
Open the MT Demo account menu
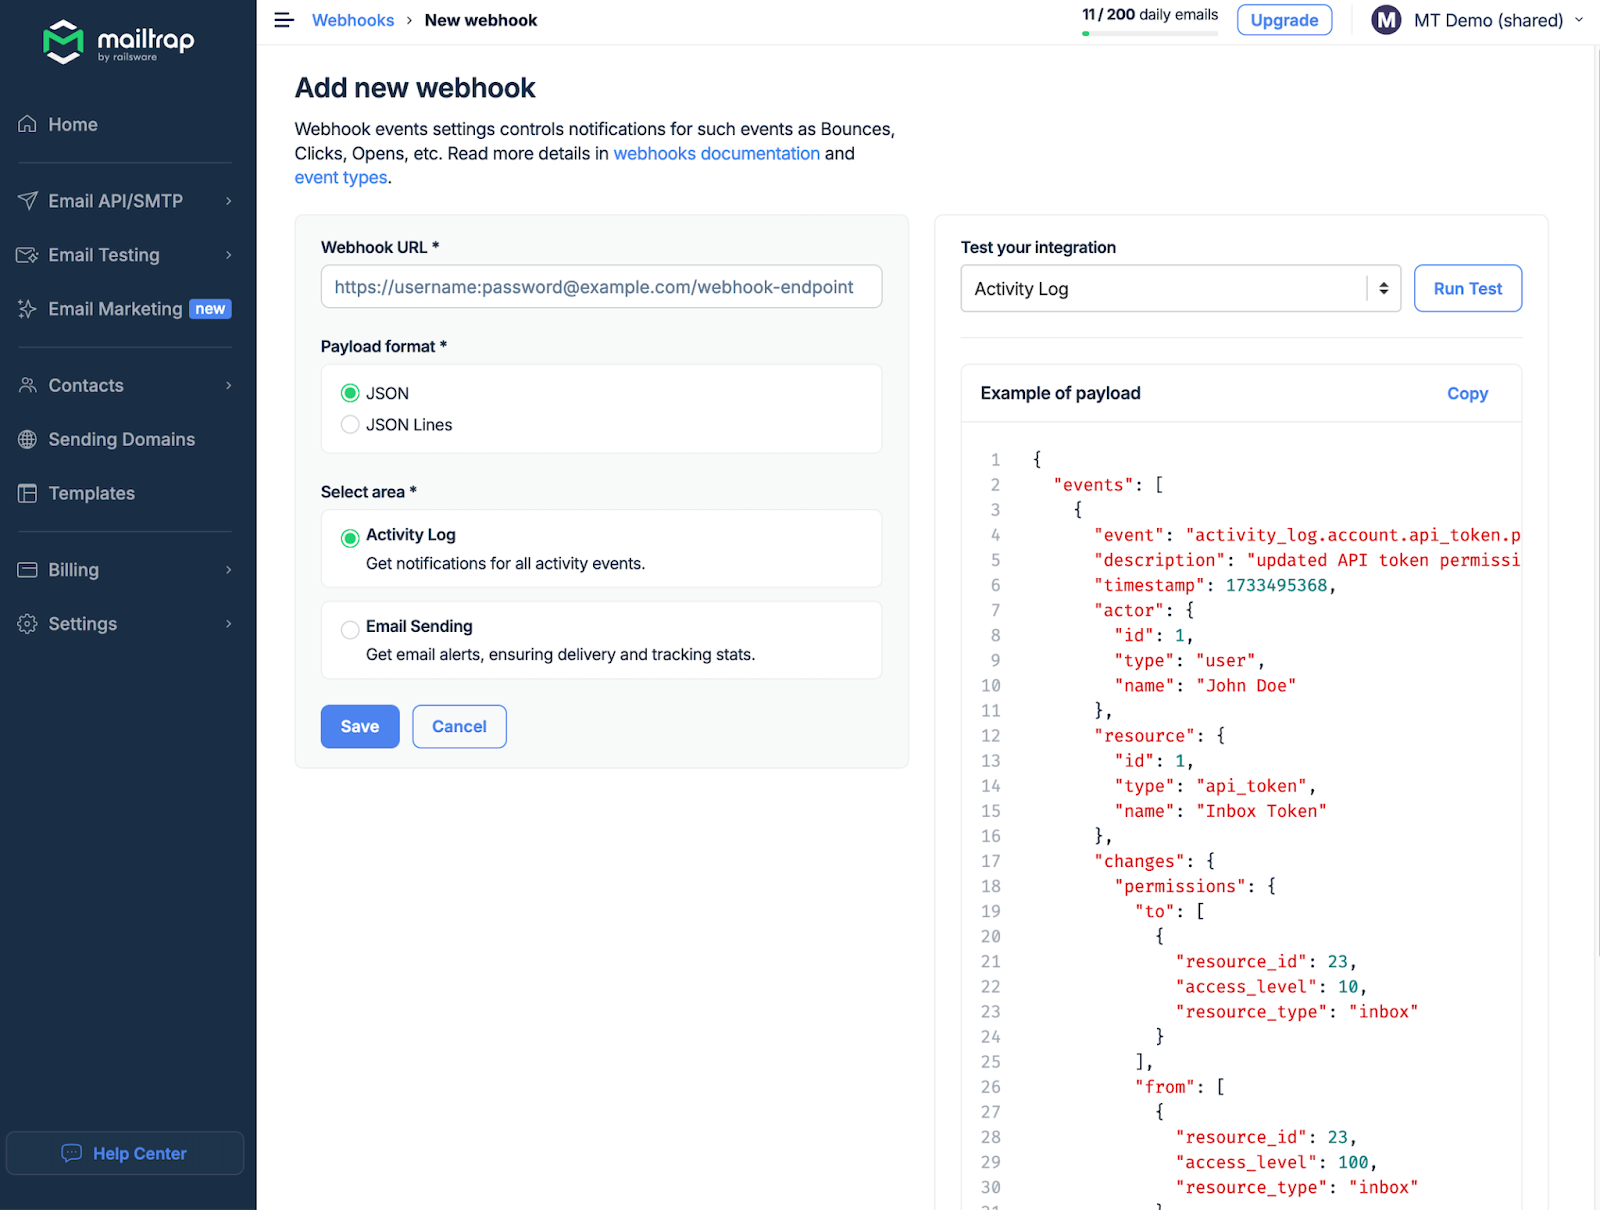click(1477, 20)
